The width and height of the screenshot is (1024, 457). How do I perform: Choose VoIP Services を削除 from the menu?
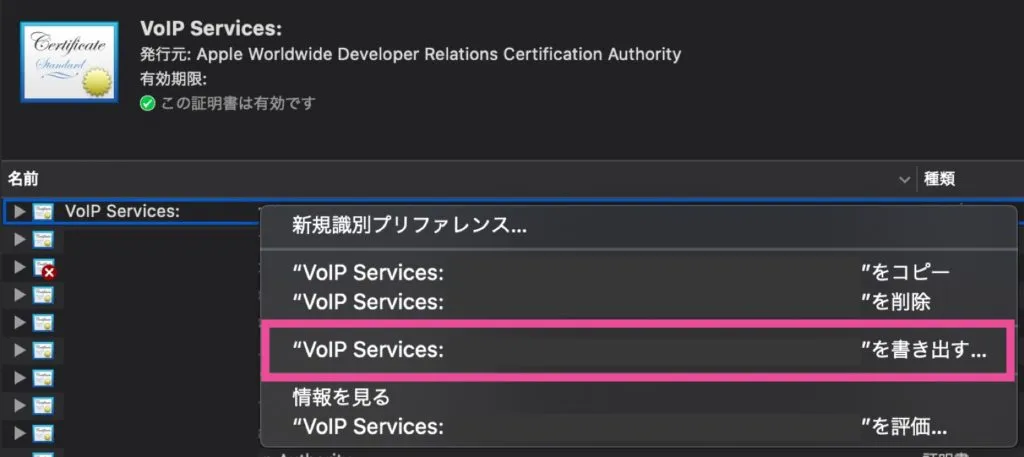click(x=620, y=301)
